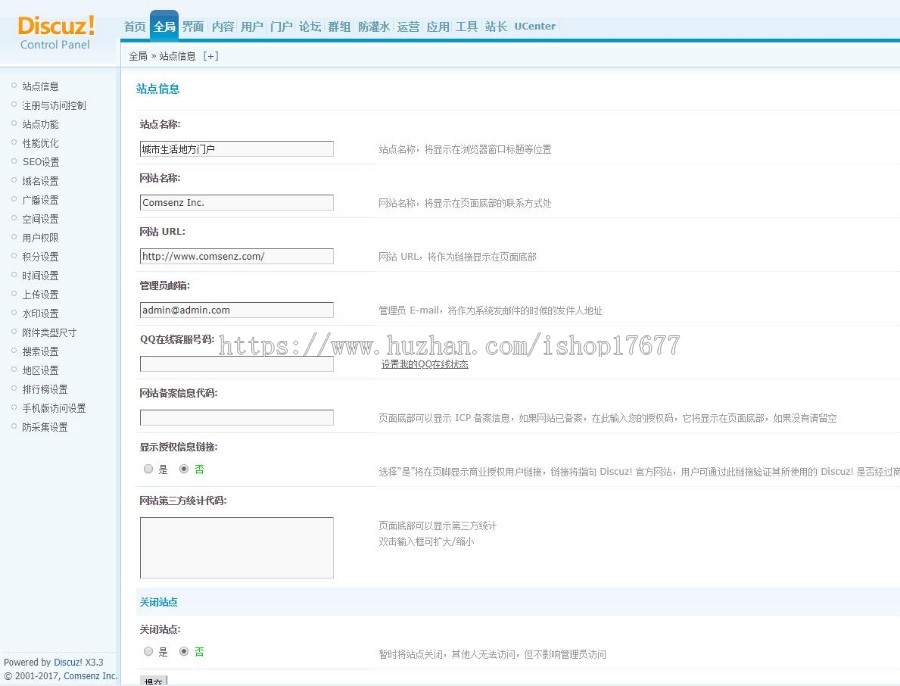The width and height of the screenshot is (900, 686).
Task: Open 手机版访问设置 in the sidebar
Action: point(54,408)
